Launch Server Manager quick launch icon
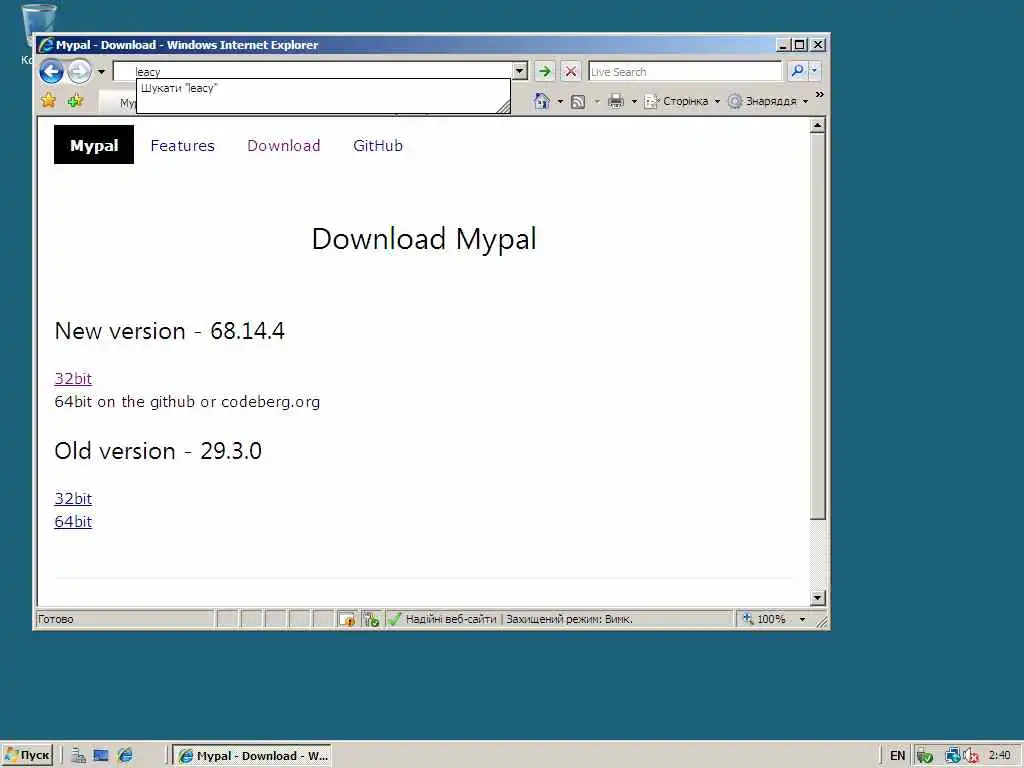 tap(78, 756)
